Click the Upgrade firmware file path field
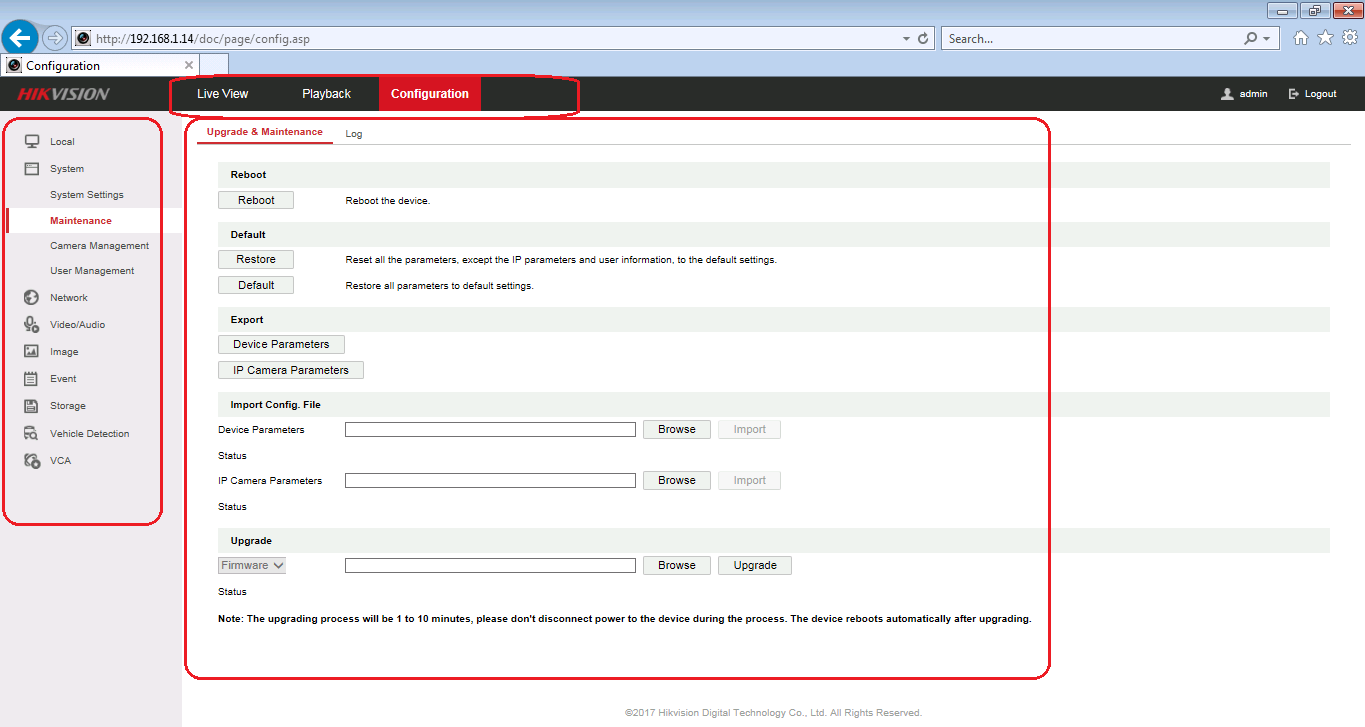The image size is (1365, 727). pos(490,566)
